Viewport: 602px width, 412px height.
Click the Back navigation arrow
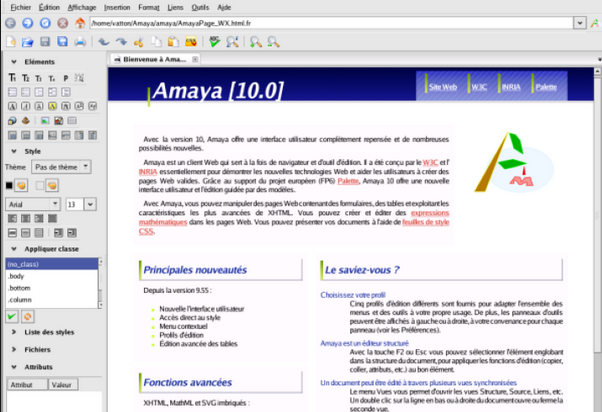10,23
